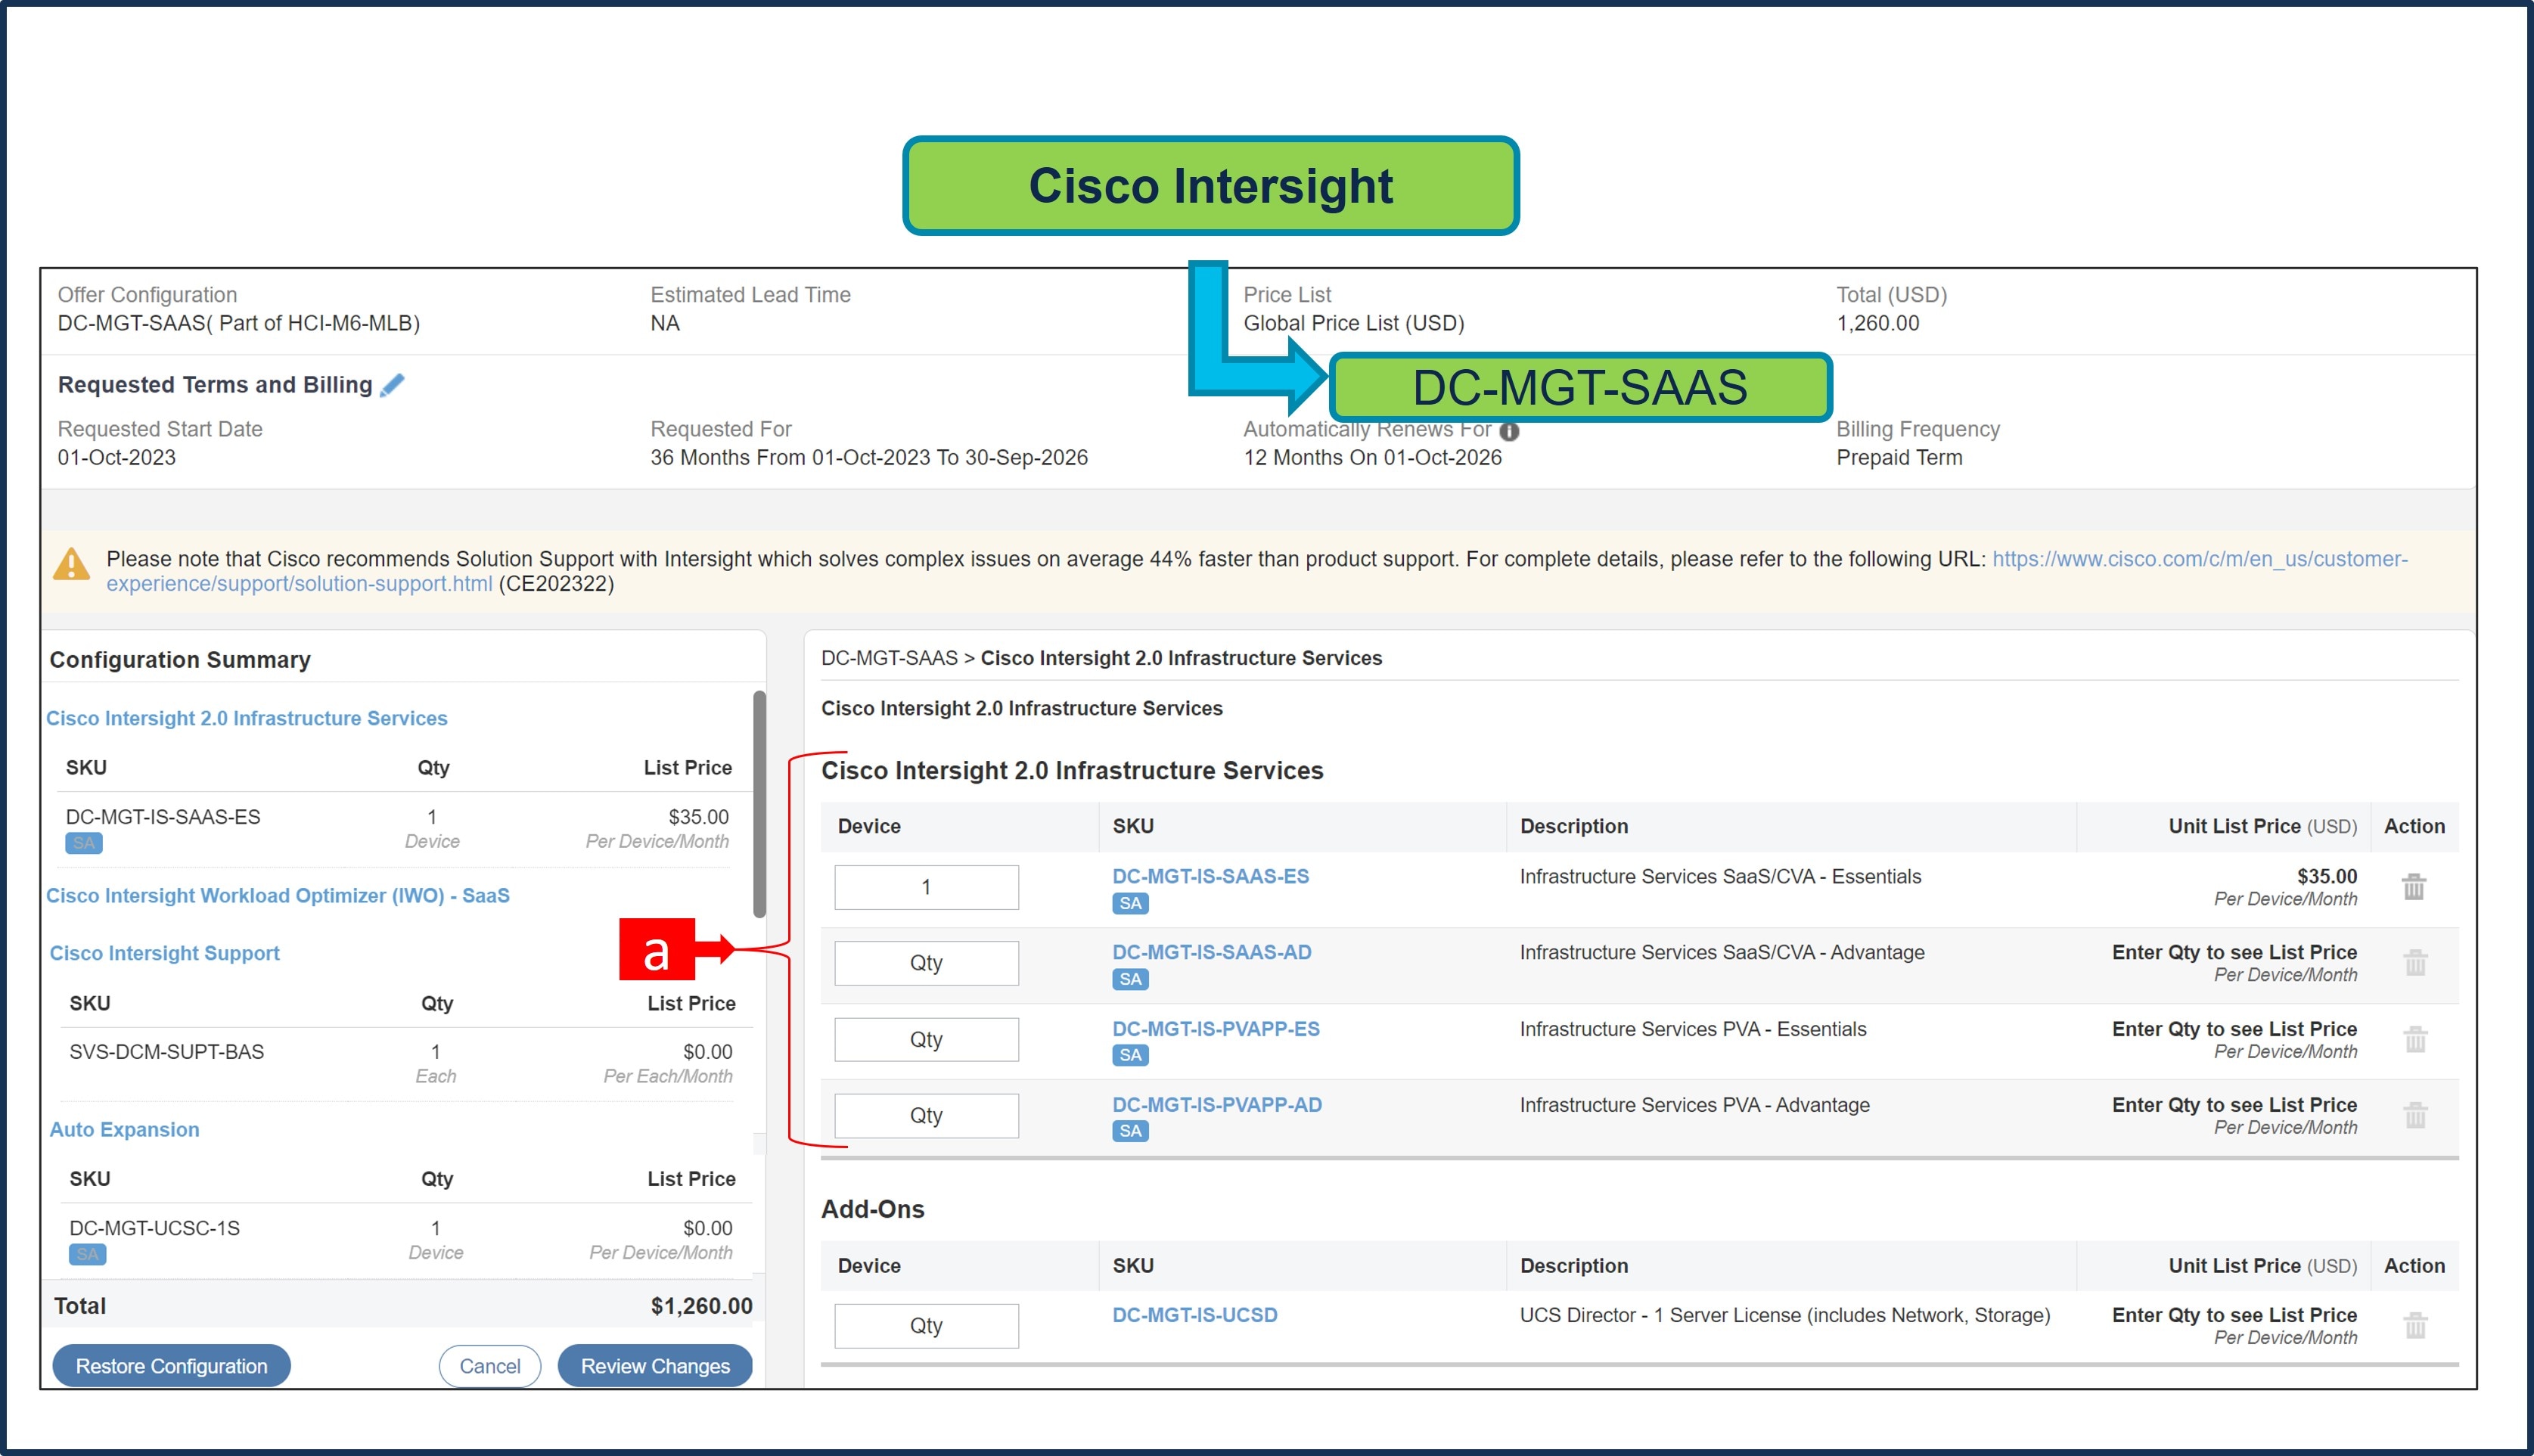Viewport: 2534px width, 1456px height.
Task: Click Infrastructure Services PVA - Essentials description
Action: (x=1692, y=1029)
